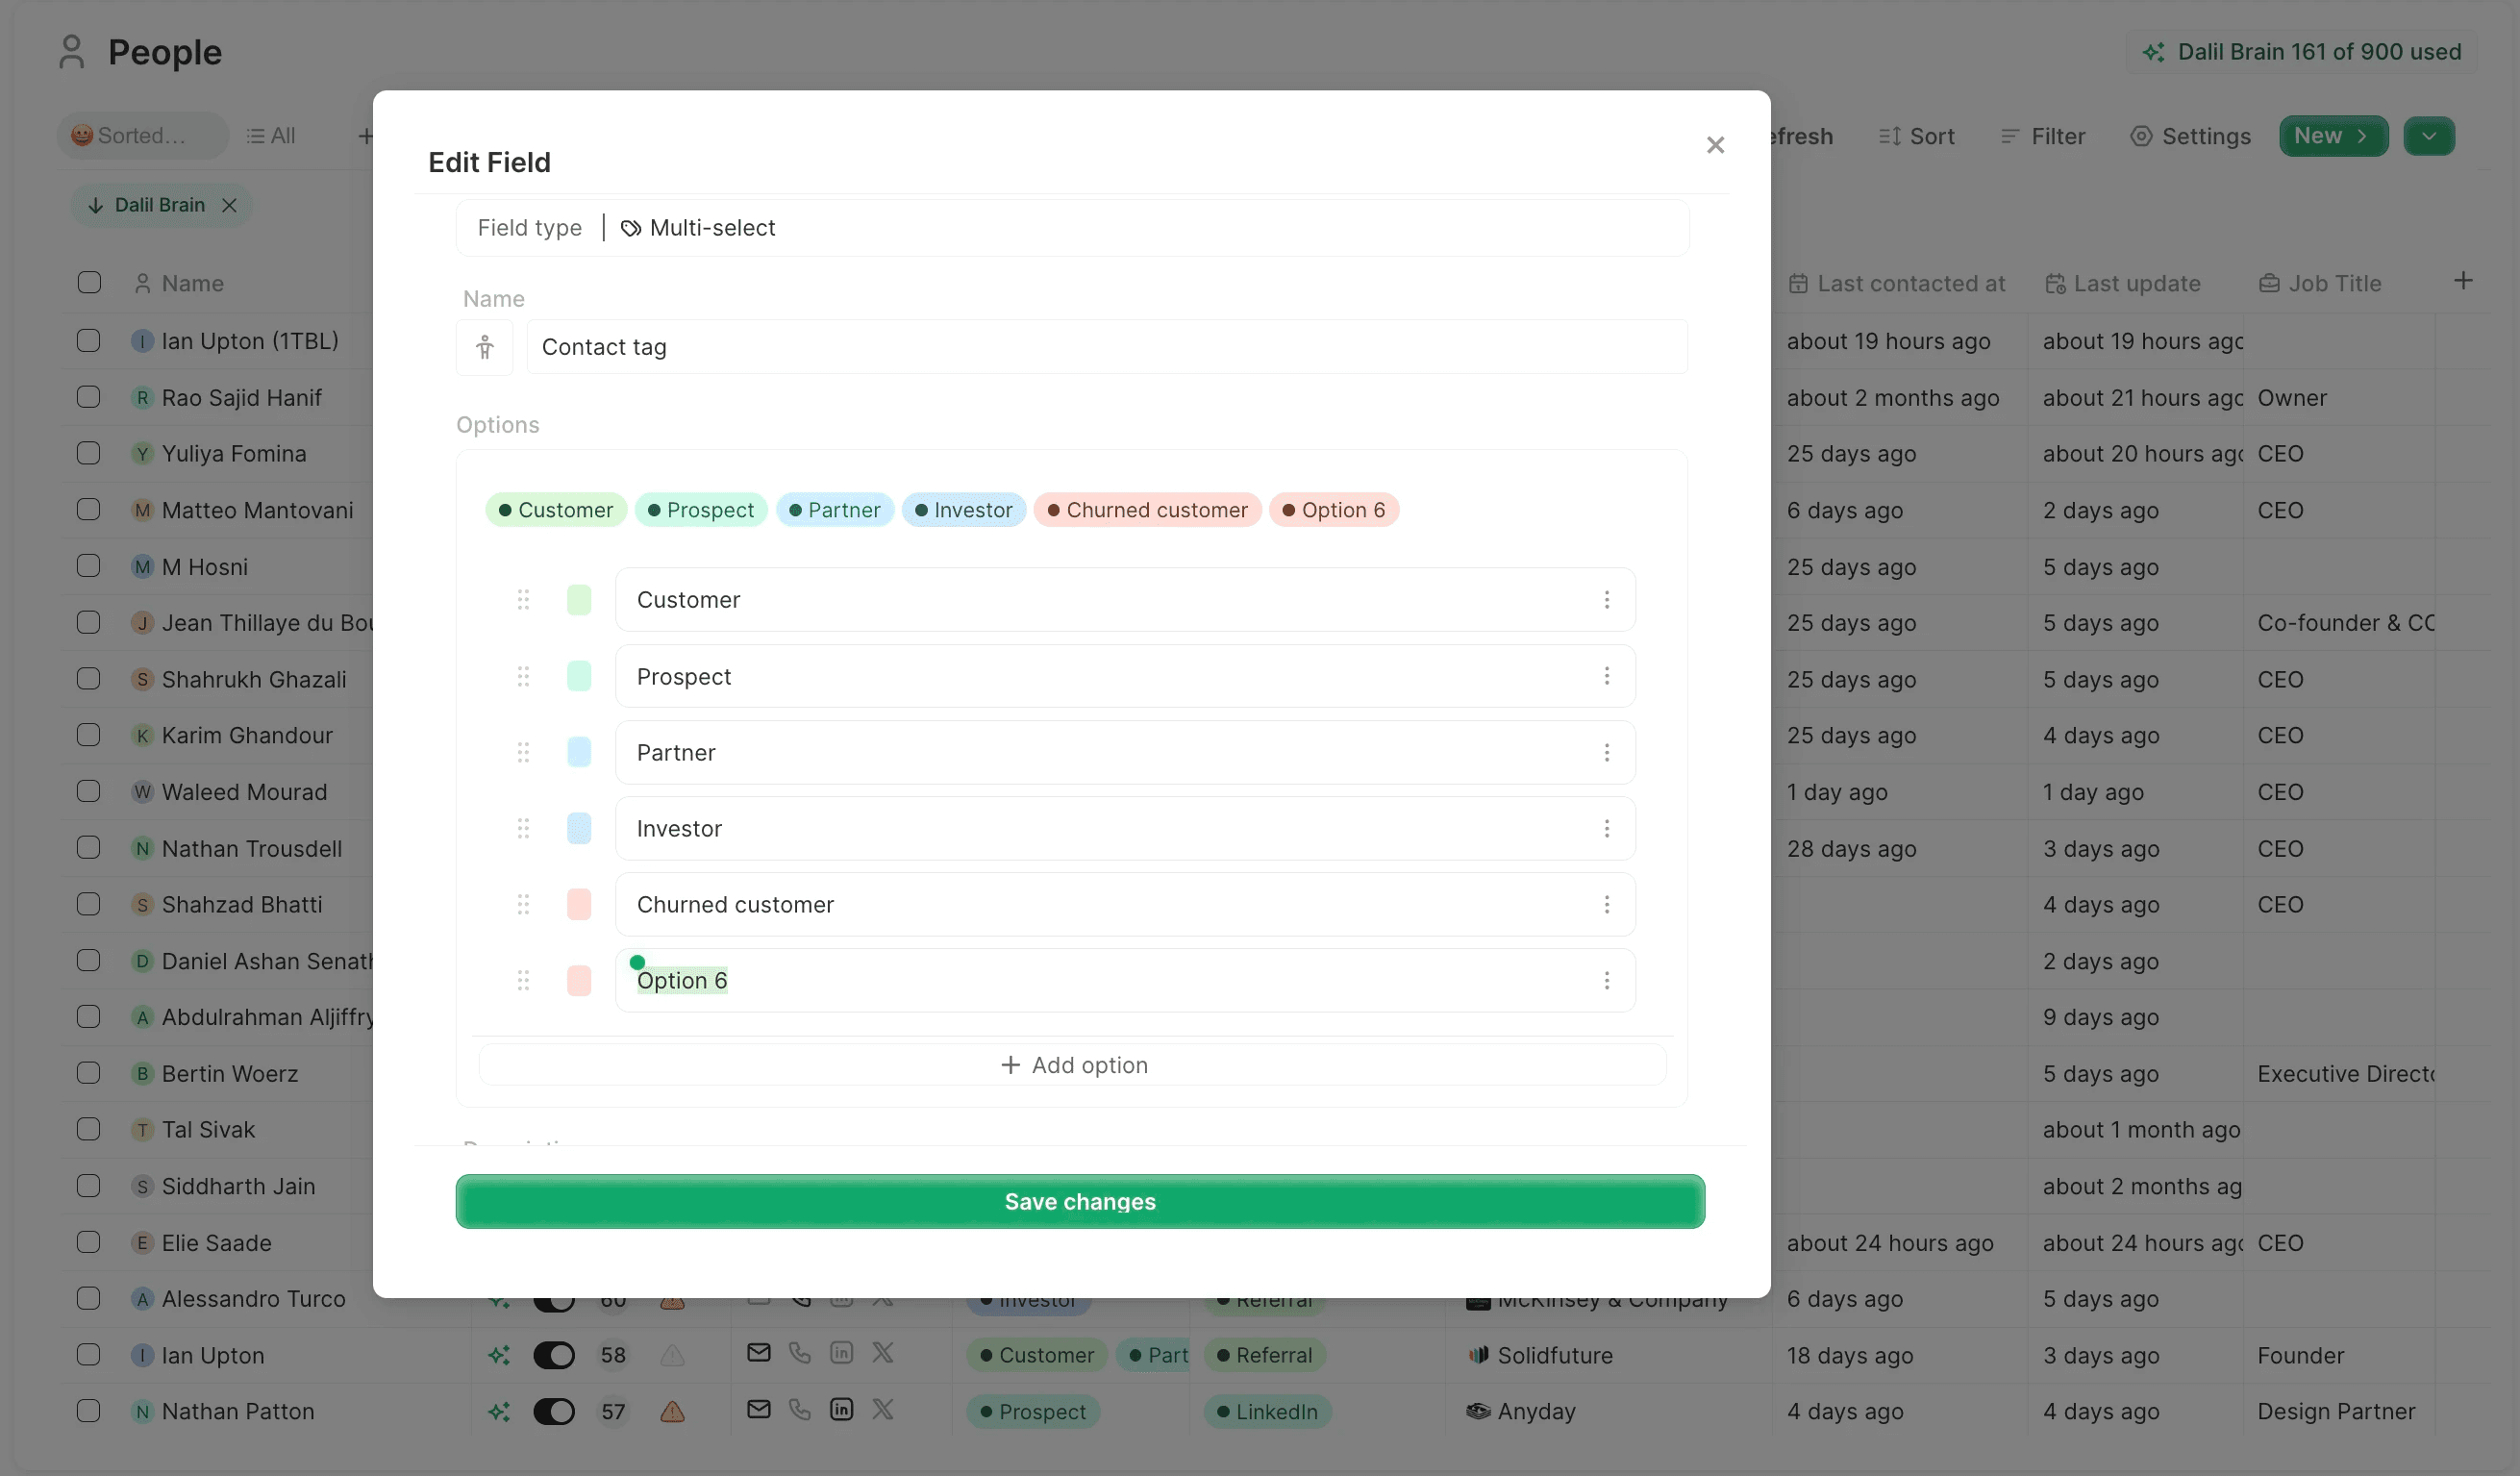Click inside the Contact tag name field
The height and width of the screenshot is (1476, 2520).
coord(1000,347)
